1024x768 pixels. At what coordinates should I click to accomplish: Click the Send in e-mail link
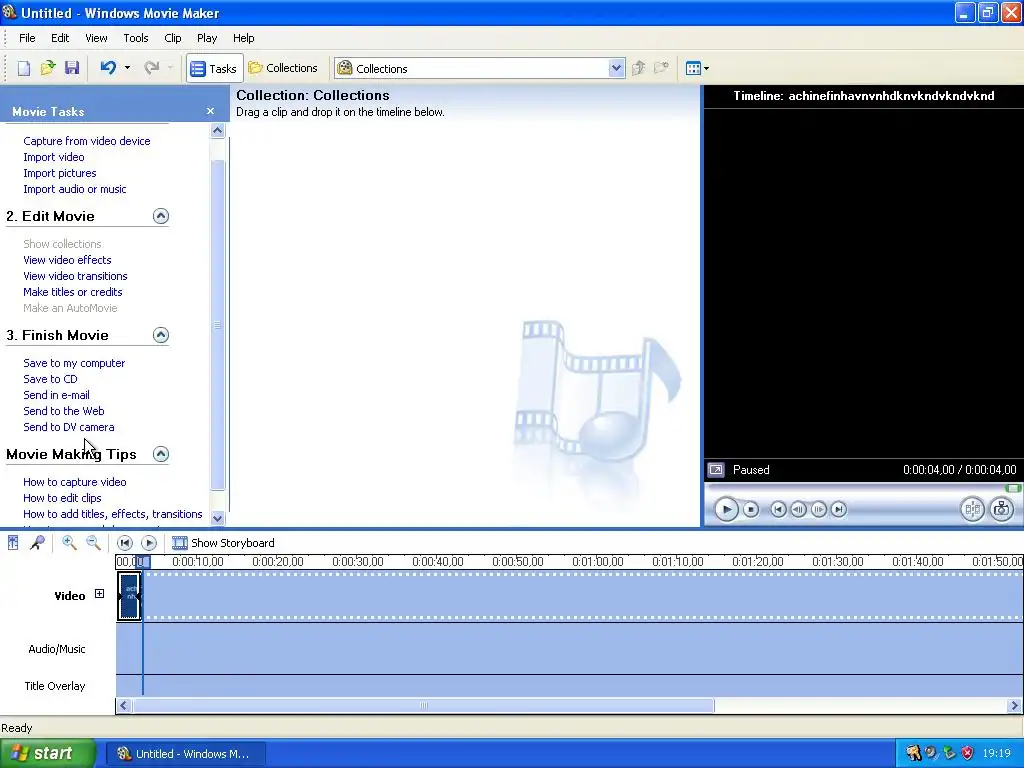(x=56, y=395)
